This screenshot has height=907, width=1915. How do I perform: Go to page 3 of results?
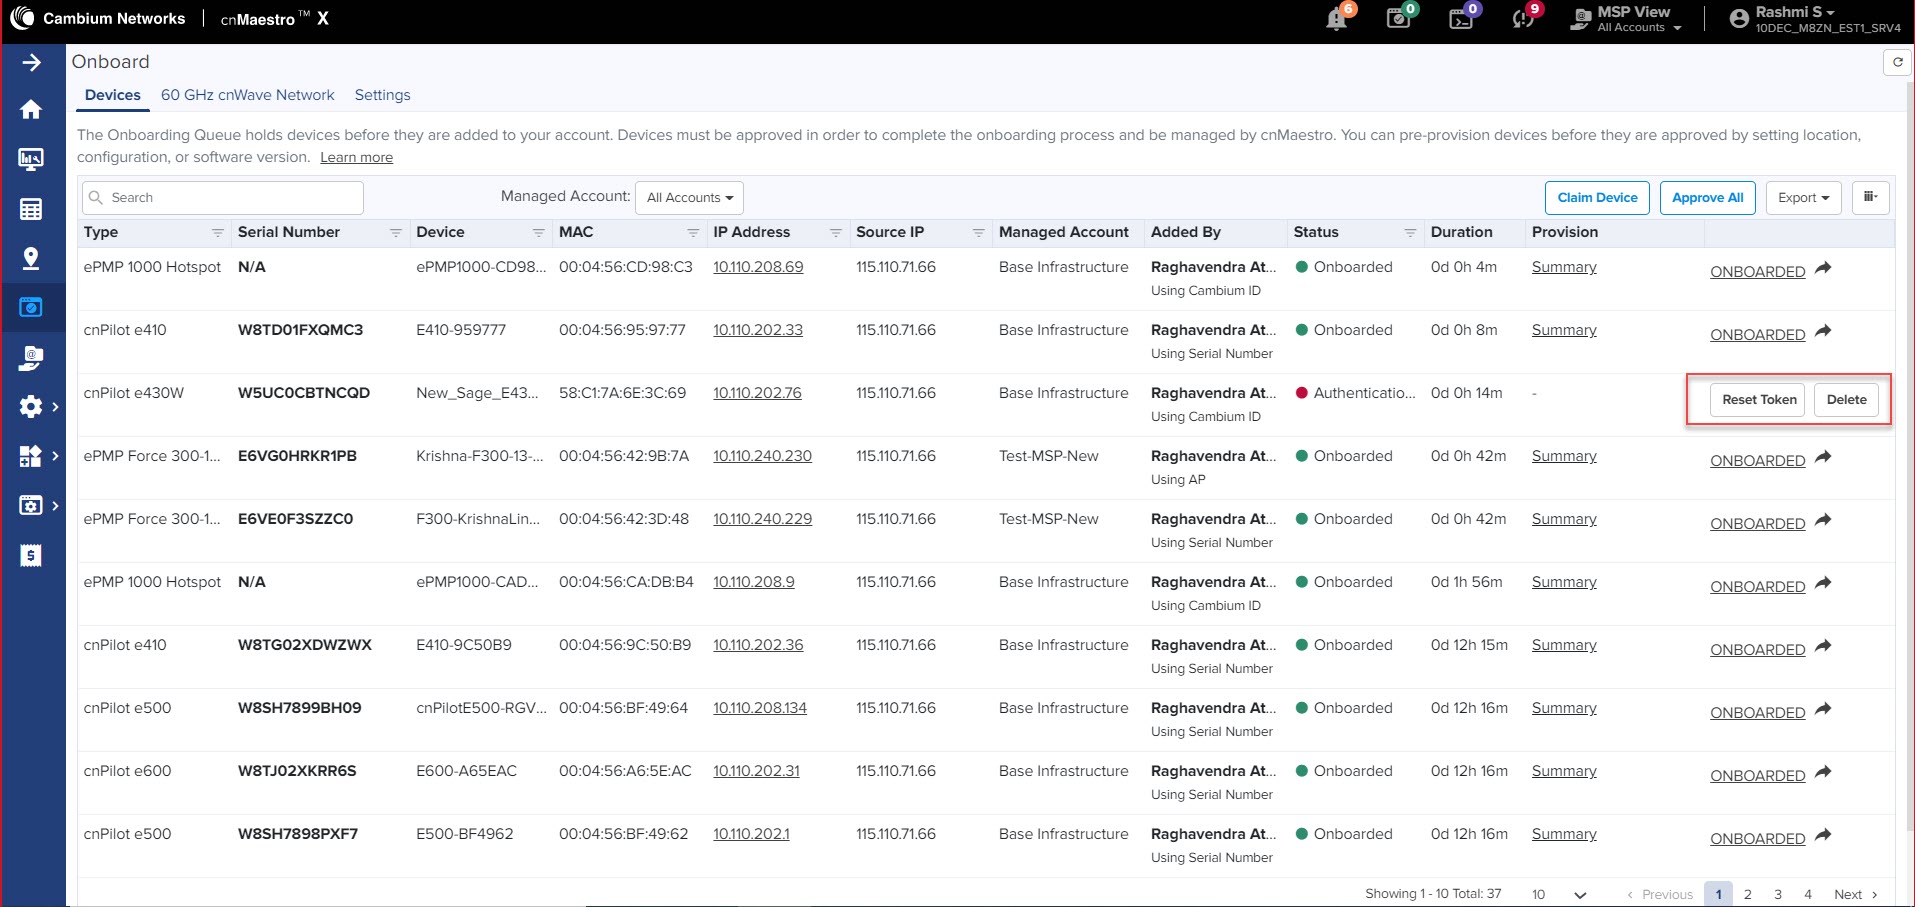point(1778,894)
